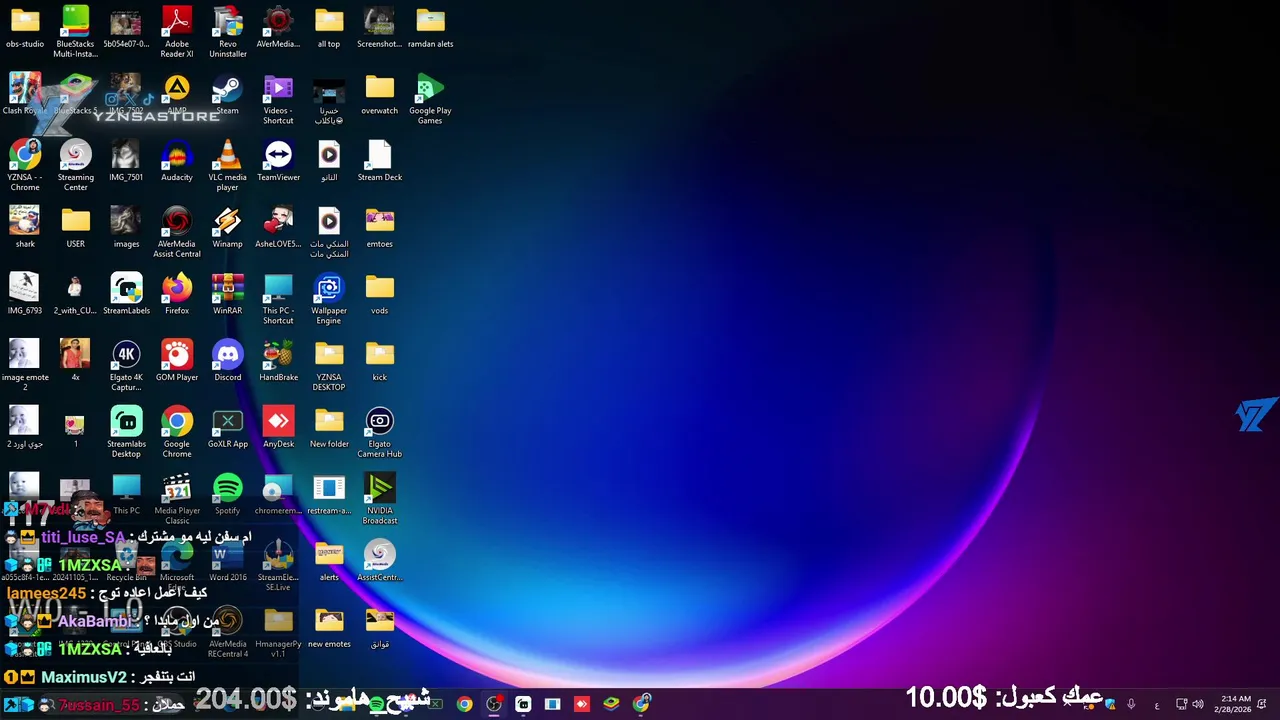
Task: Select the AsheLOVE5 image file
Action: (x=278, y=227)
